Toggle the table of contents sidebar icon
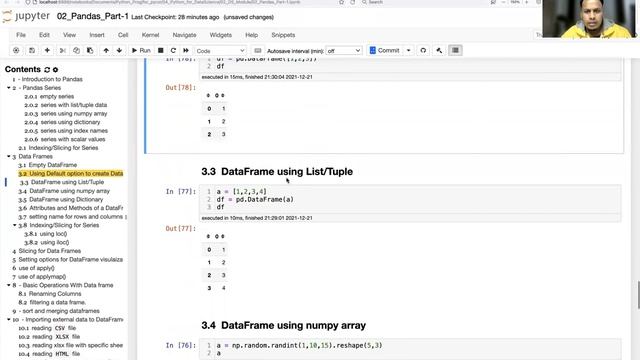640x360 pixels. click(x=456, y=51)
